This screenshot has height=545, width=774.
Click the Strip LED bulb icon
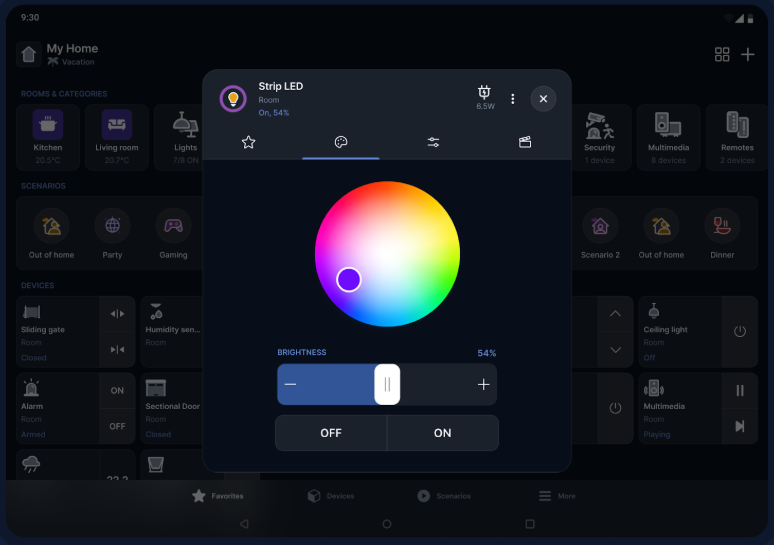pos(233,99)
